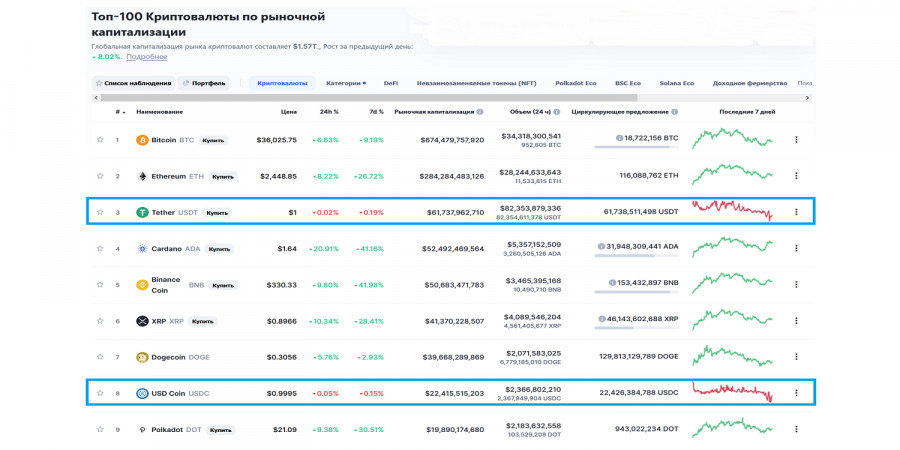Image resolution: width=900 pixels, height=450 pixels.
Task: Click the USD Coin logo icon
Action: coord(142,393)
